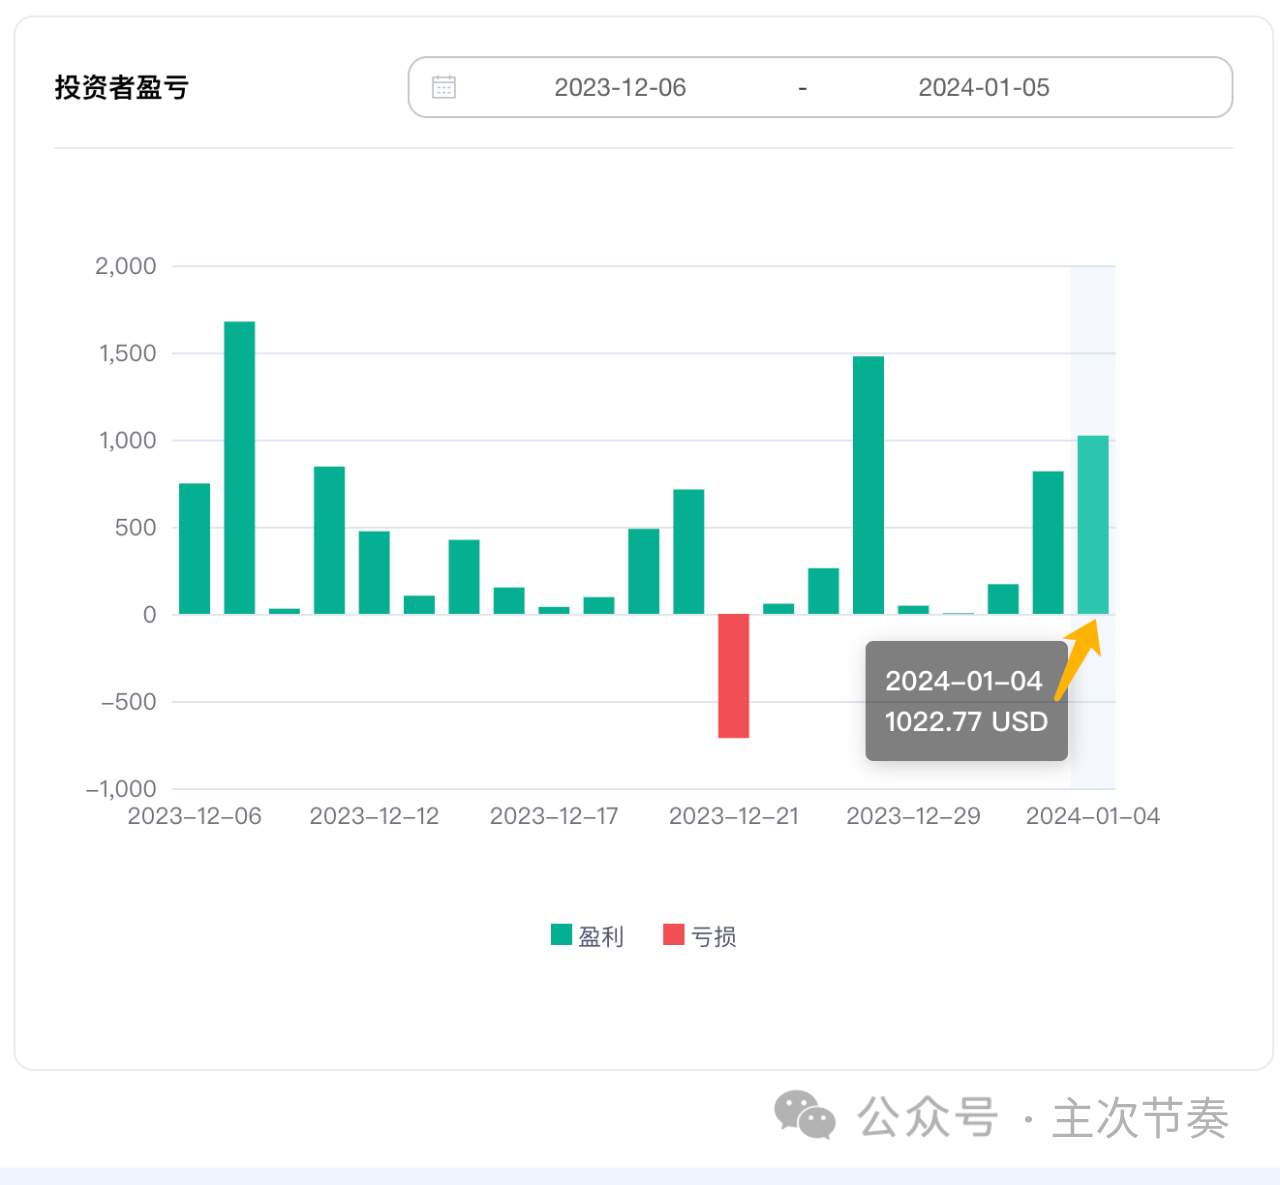Click the calendar icon in date picker
Viewport: 1280px width, 1185px height.
[x=444, y=87]
